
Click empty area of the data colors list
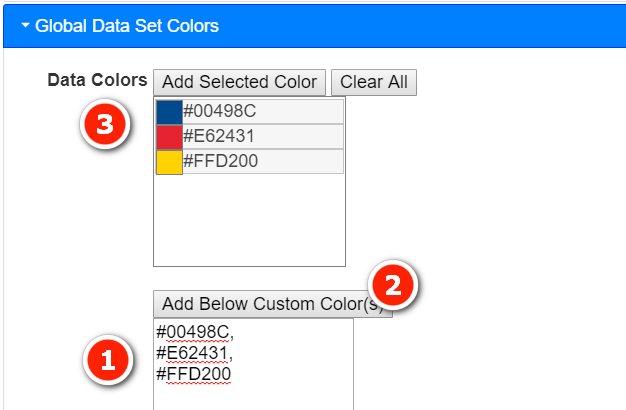tap(250, 220)
